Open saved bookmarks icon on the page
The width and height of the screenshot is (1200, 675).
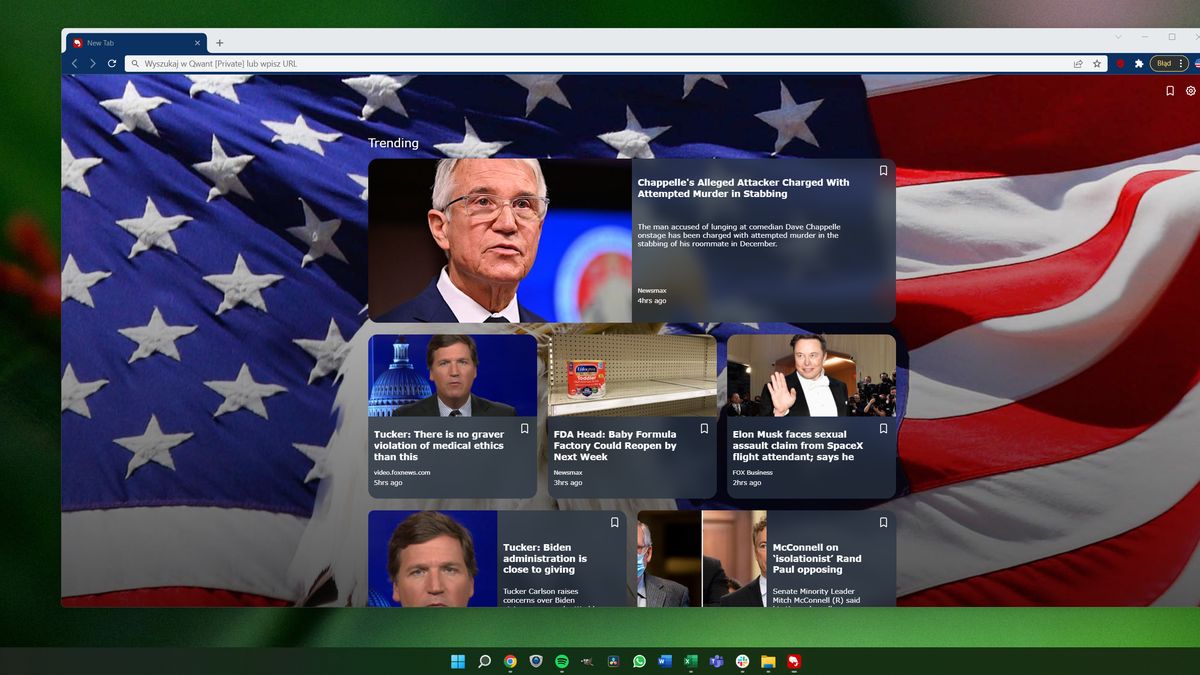point(1170,91)
